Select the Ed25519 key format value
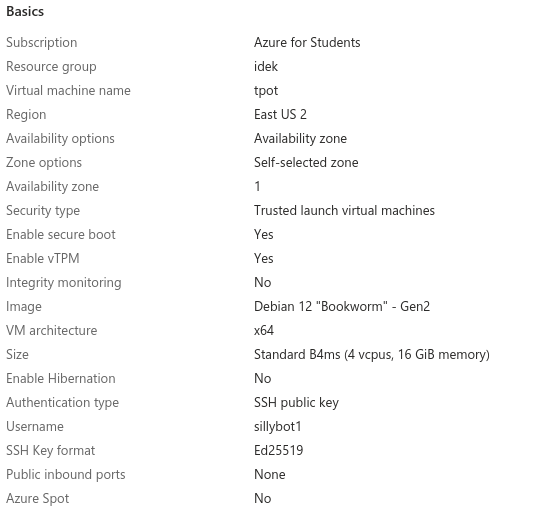540x513 pixels. pyautogui.click(x=278, y=450)
